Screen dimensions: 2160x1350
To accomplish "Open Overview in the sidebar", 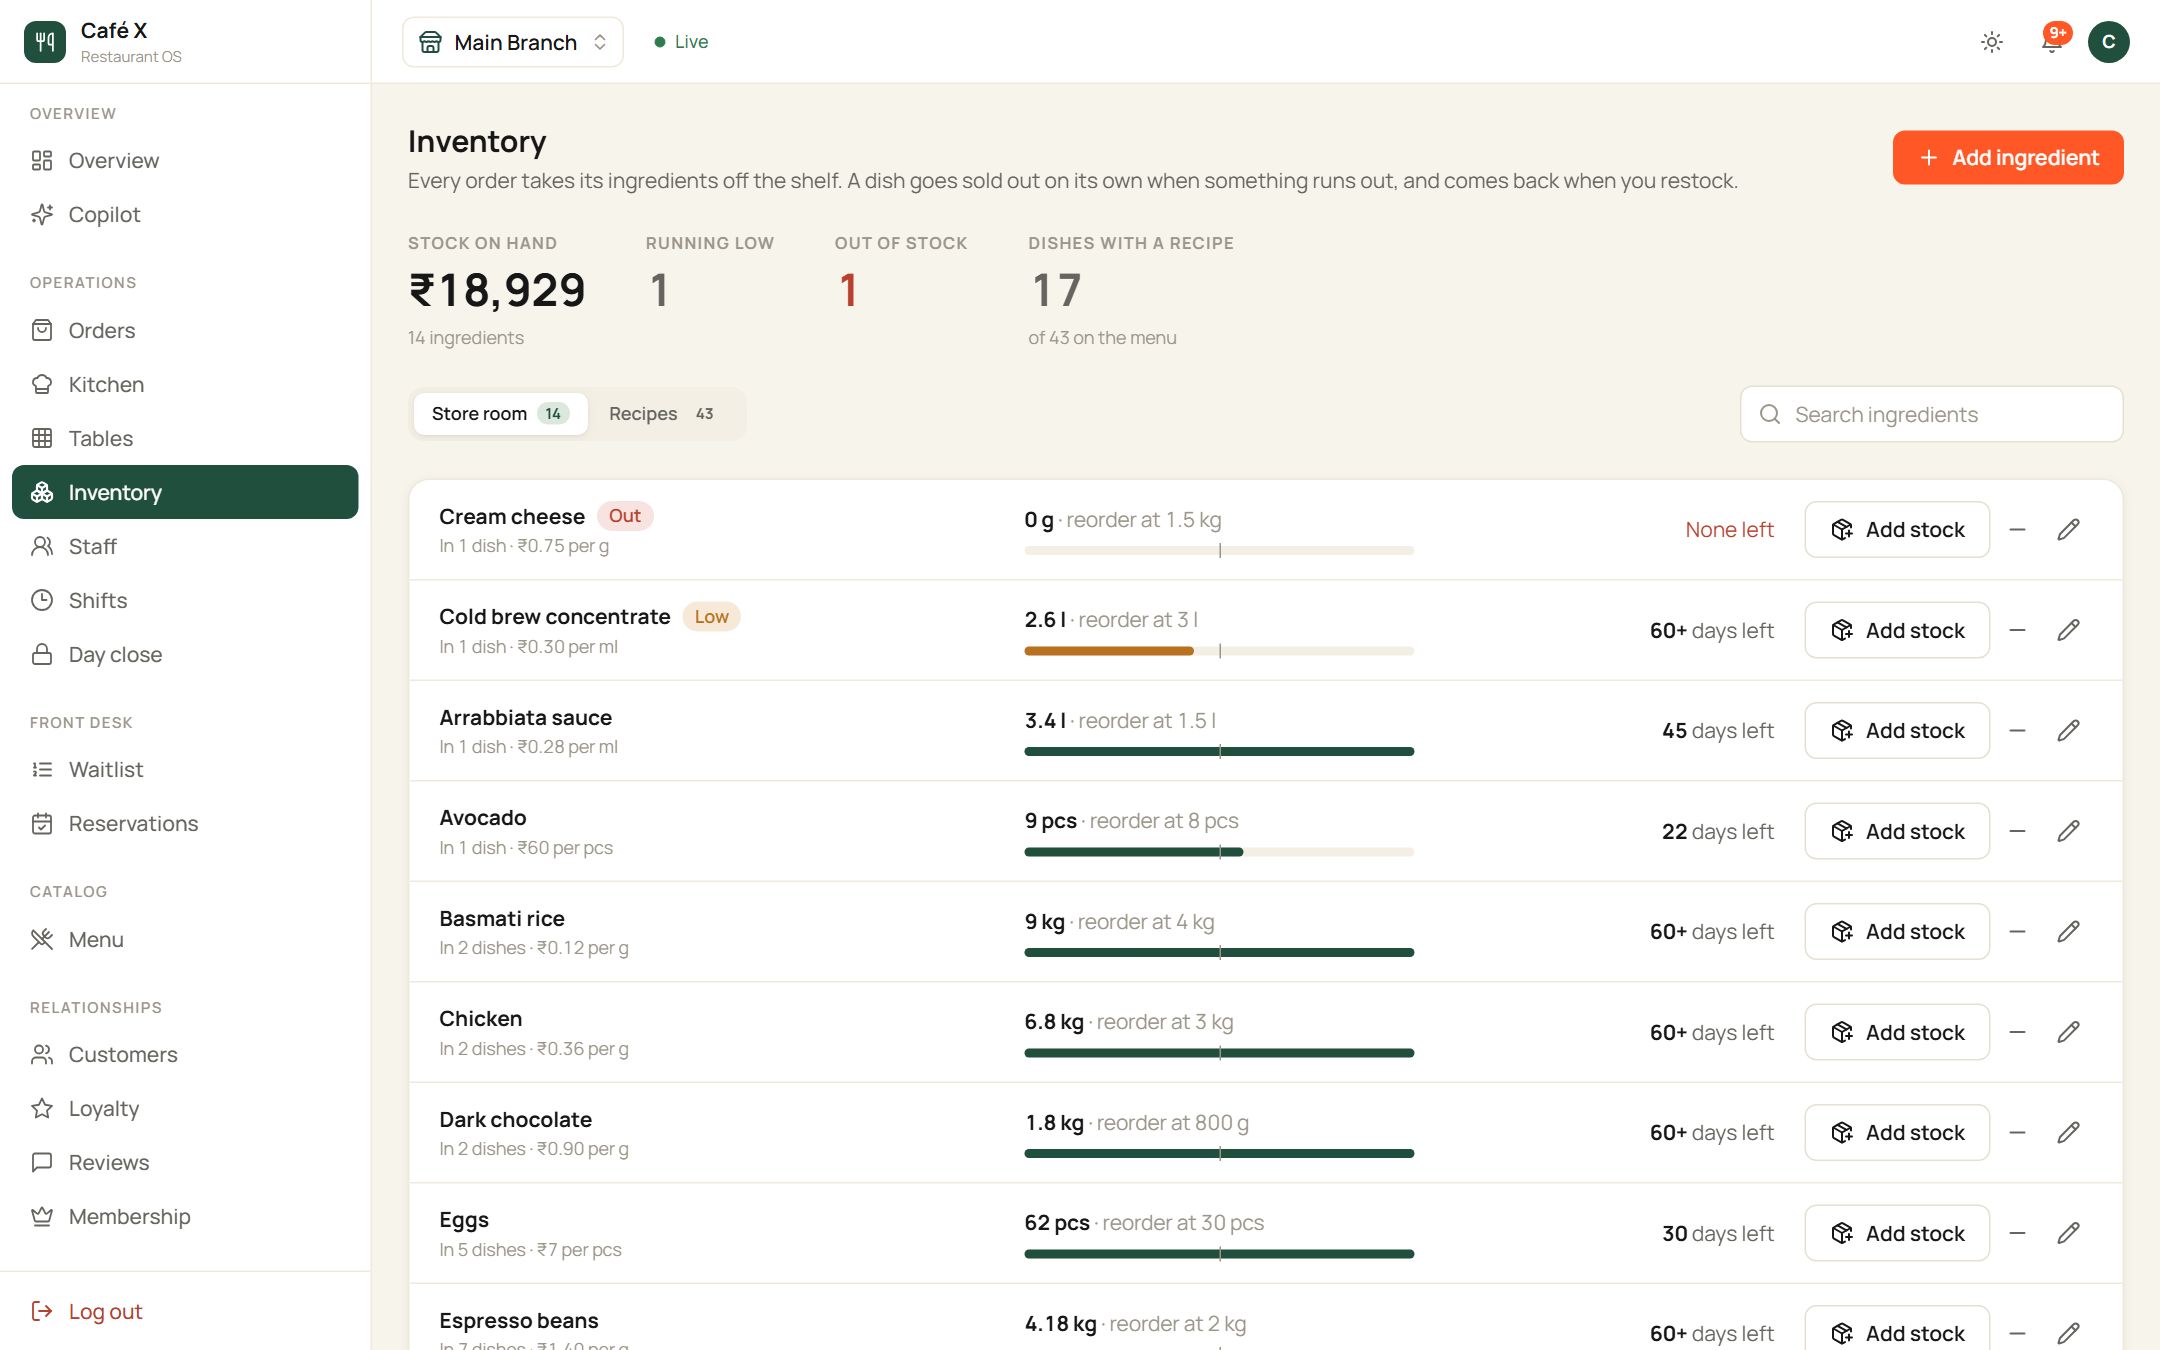I will coord(185,160).
